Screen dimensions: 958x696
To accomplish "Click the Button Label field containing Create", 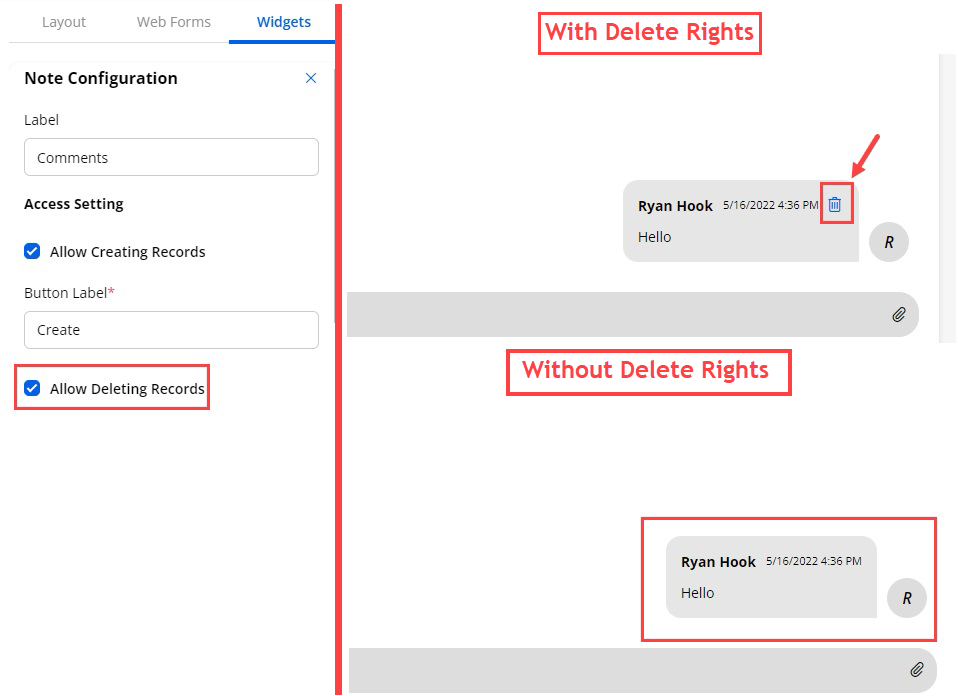I will [171, 329].
